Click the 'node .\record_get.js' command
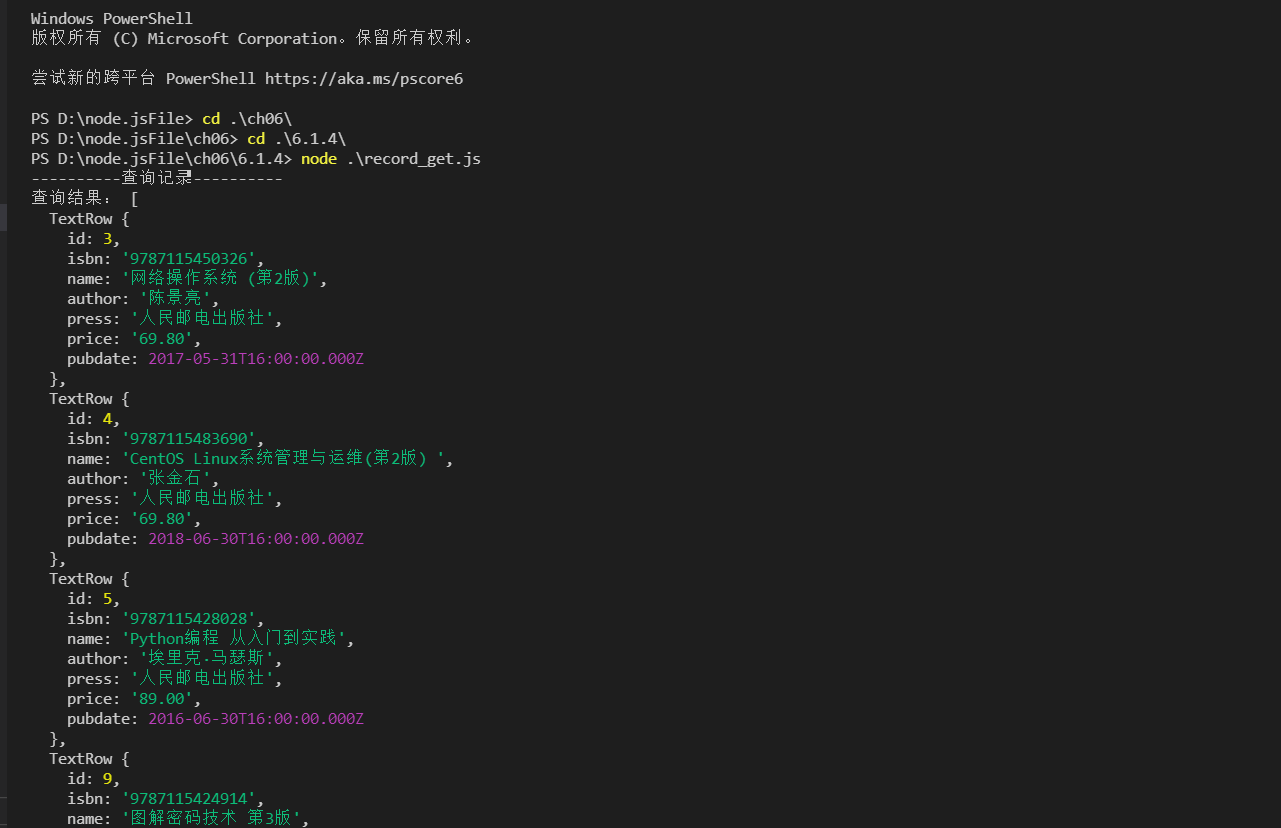1281x828 pixels. pos(391,158)
